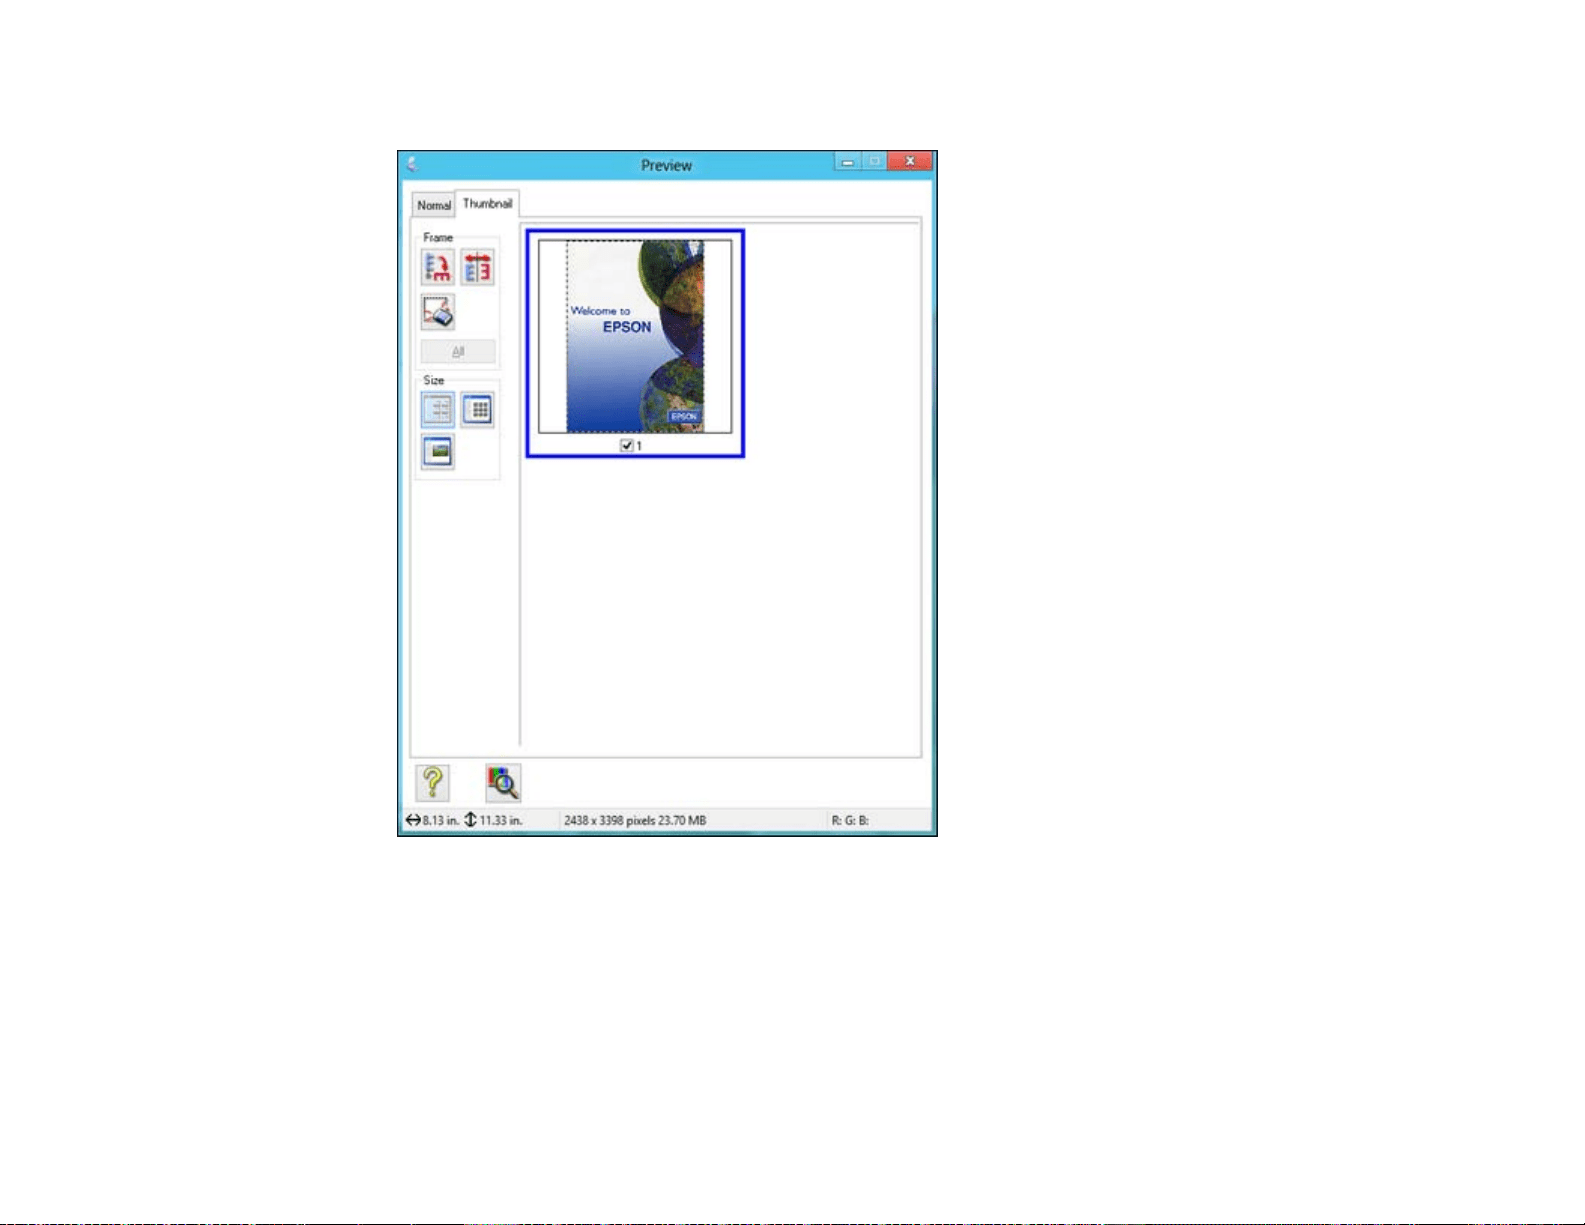
Task: Click the scanner icon in title bar
Action: tap(411, 165)
